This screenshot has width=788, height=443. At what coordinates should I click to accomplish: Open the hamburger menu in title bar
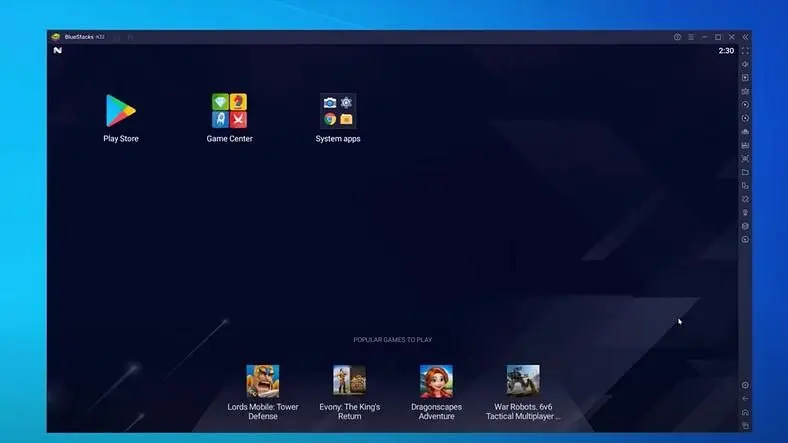pos(691,37)
